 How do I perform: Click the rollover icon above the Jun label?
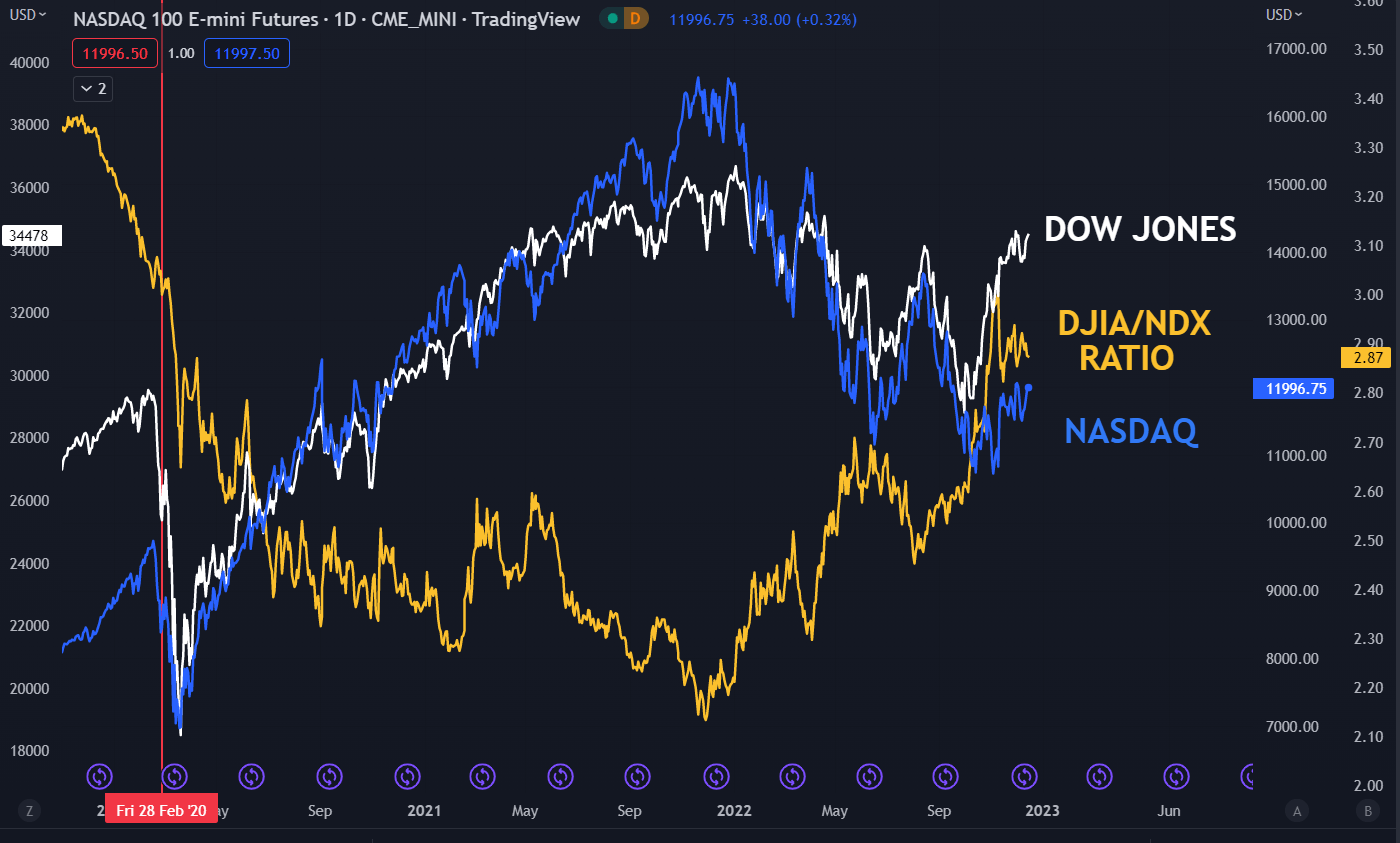(1176, 776)
